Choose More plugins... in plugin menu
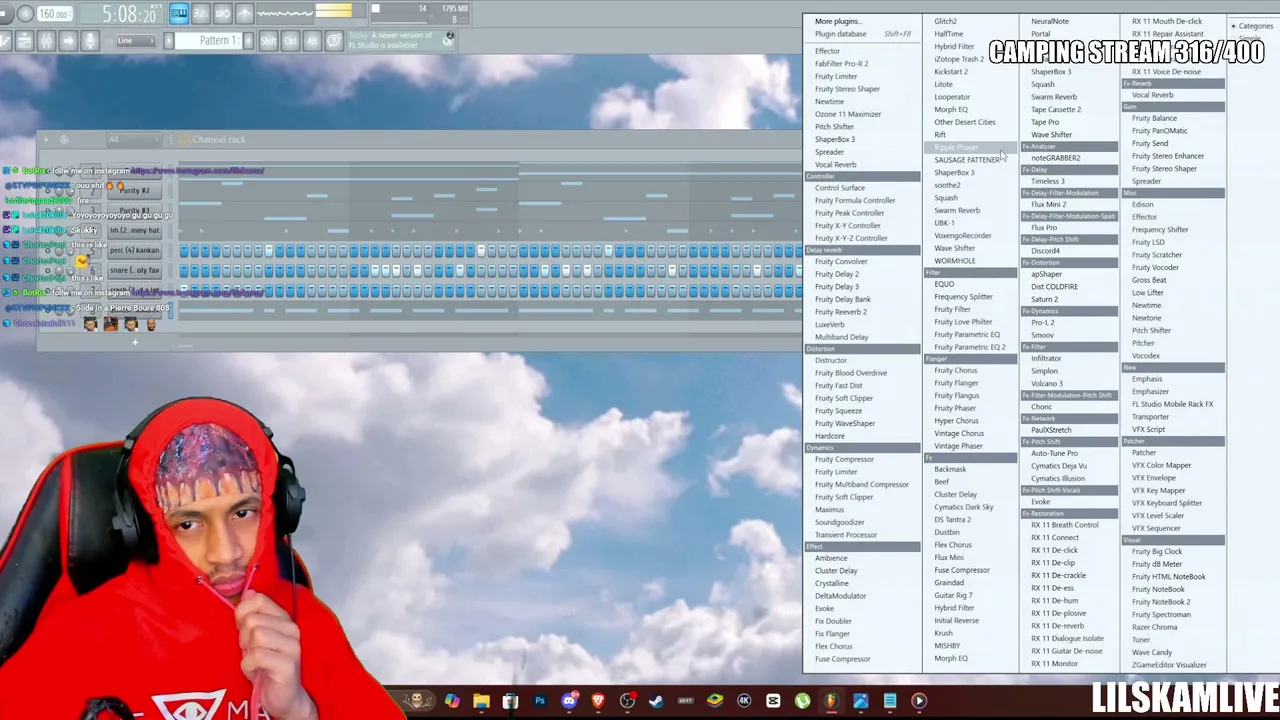This screenshot has width=1280, height=720. coord(837,21)
